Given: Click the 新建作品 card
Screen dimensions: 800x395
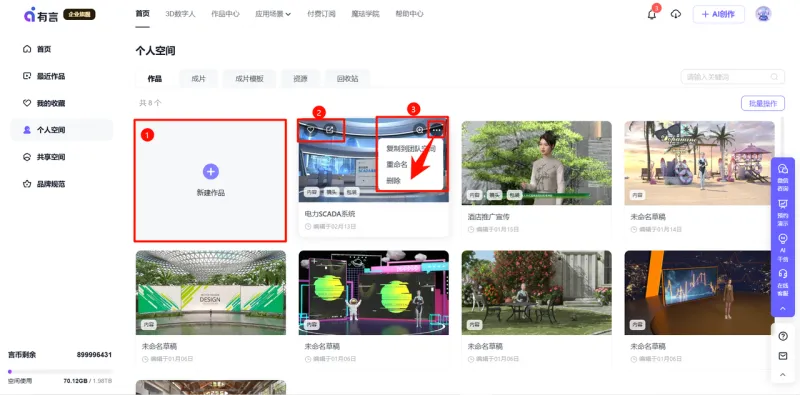Looking at the screenshot, I should point(210,180).
